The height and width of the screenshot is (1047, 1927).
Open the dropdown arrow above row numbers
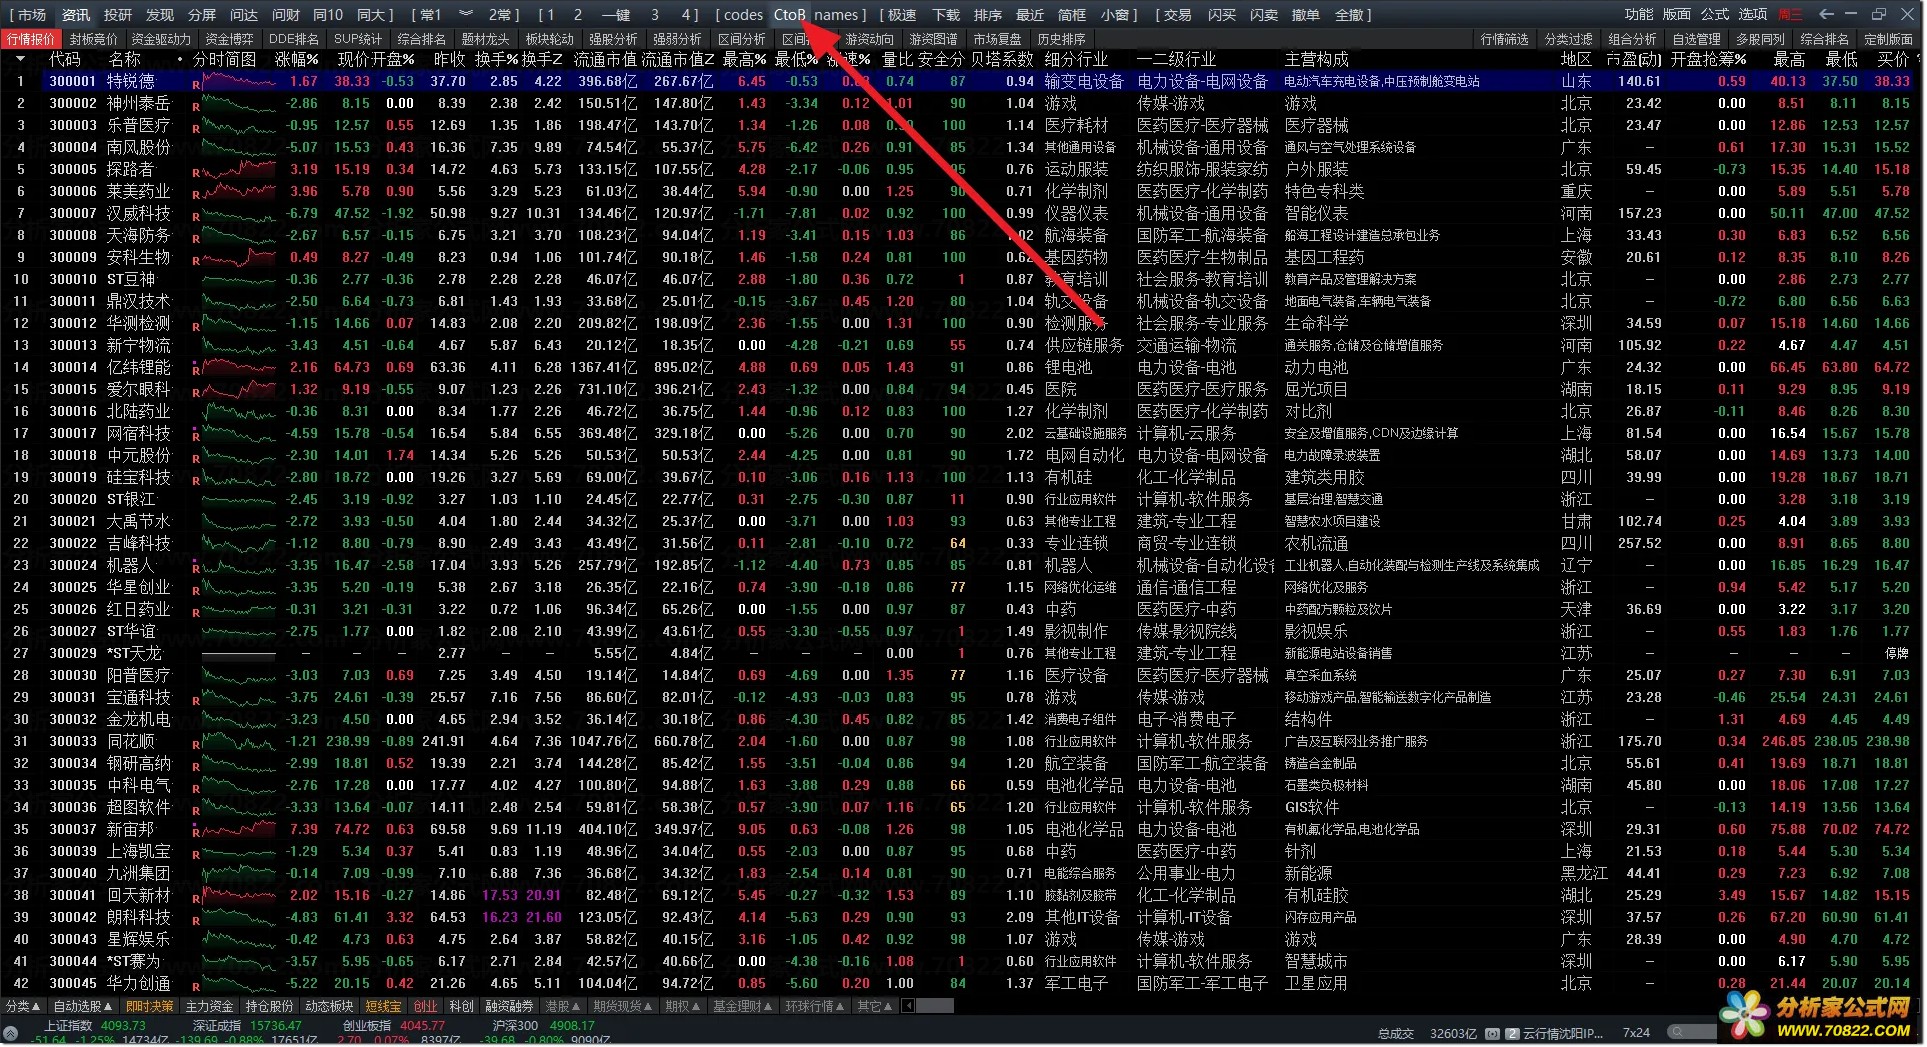coord(20,59)
